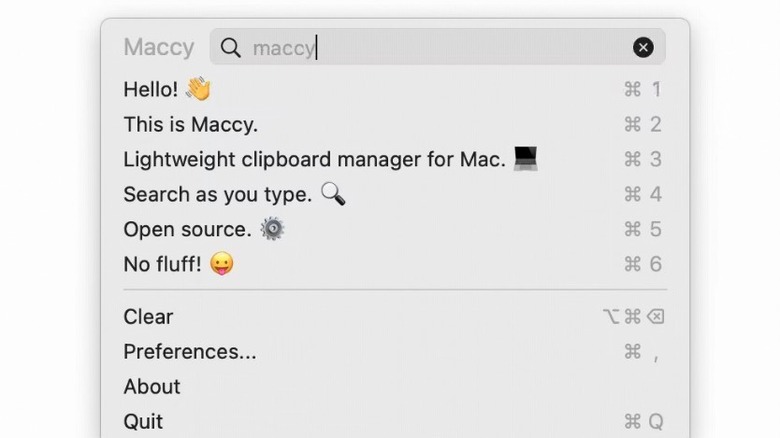Click the laptop emoji icon
The height and width of the screenshot is (438, 780).
click(x=526, y=158)
